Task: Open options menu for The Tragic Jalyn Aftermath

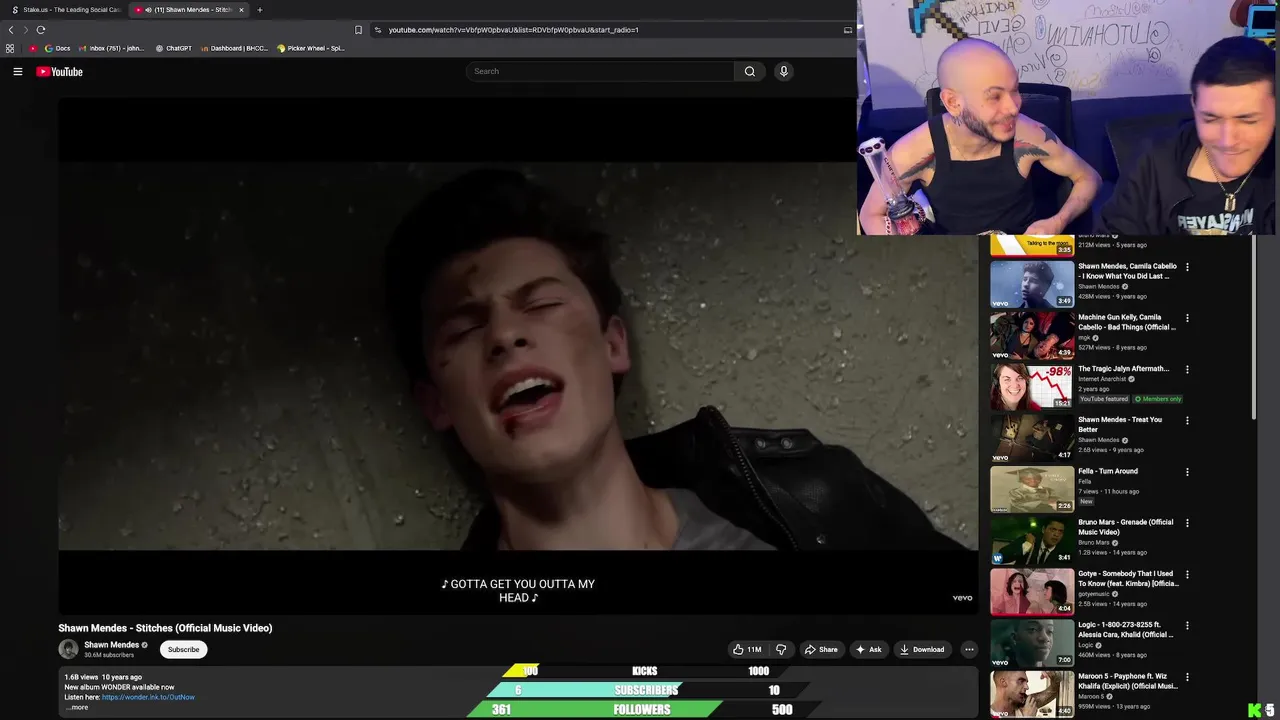Action: (x=1187, y=369)
